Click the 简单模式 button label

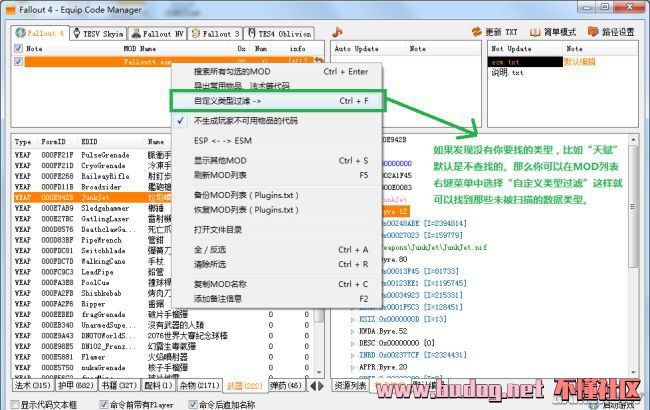click(560, 32)
